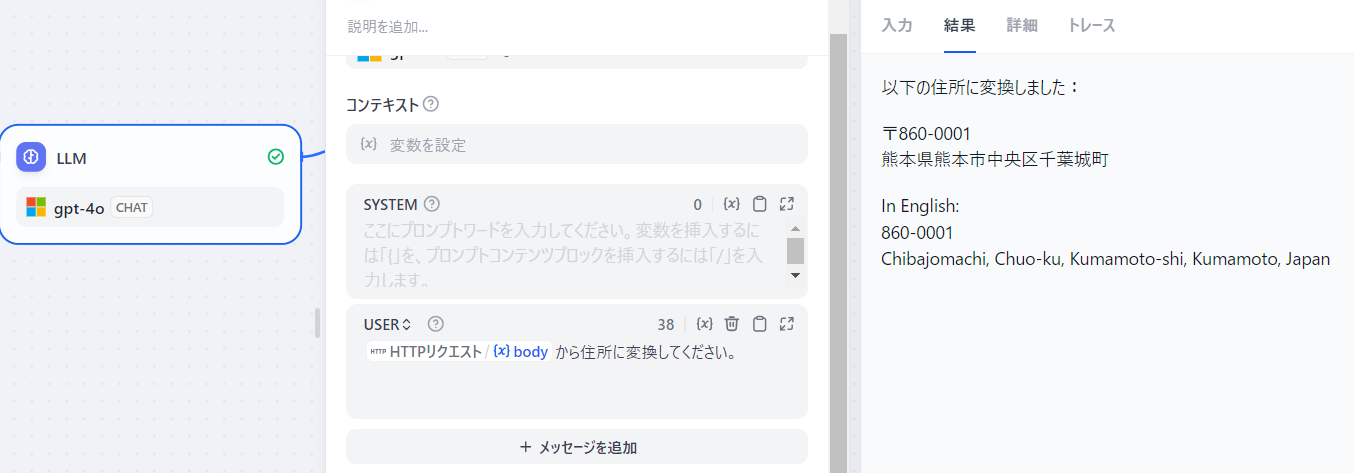Switch to the トレース tab
This screenshot has height=473, width=1354.
point(1091,26)
